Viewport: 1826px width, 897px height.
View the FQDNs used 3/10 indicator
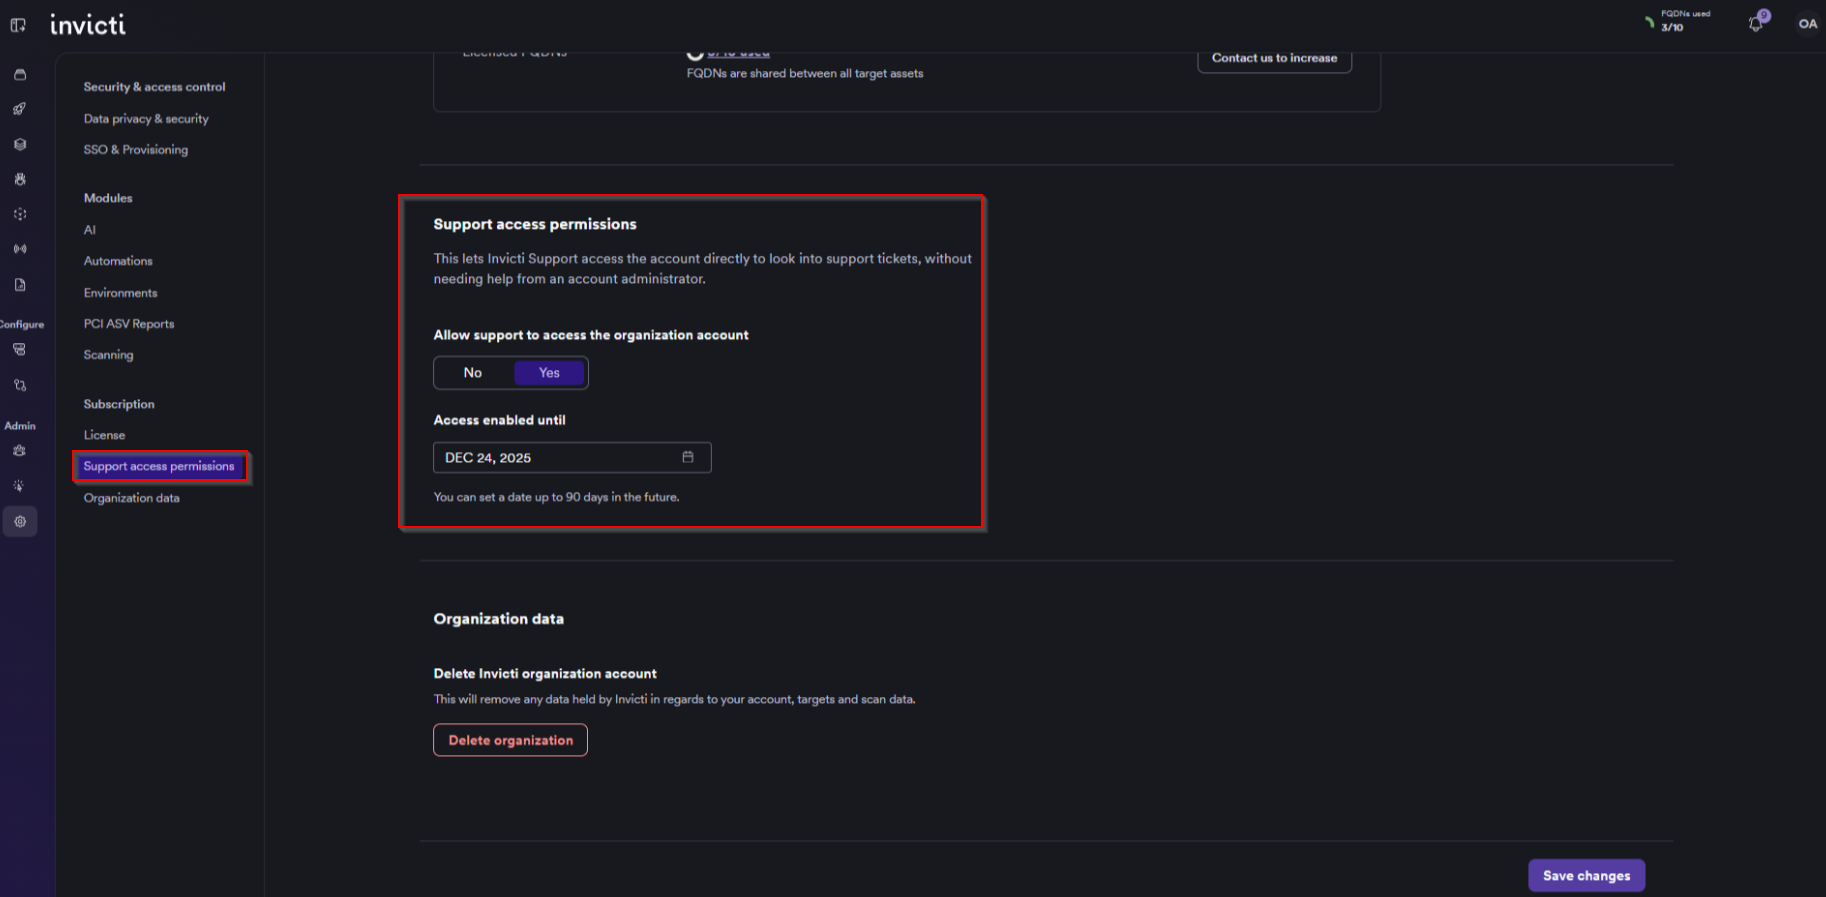click(1678, 21)
